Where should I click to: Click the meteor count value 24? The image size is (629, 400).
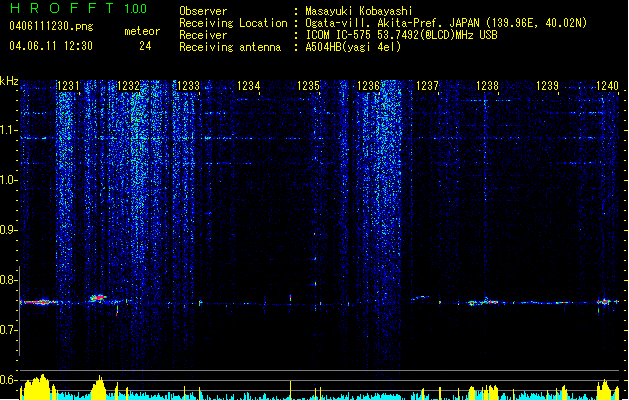(145, 46)
